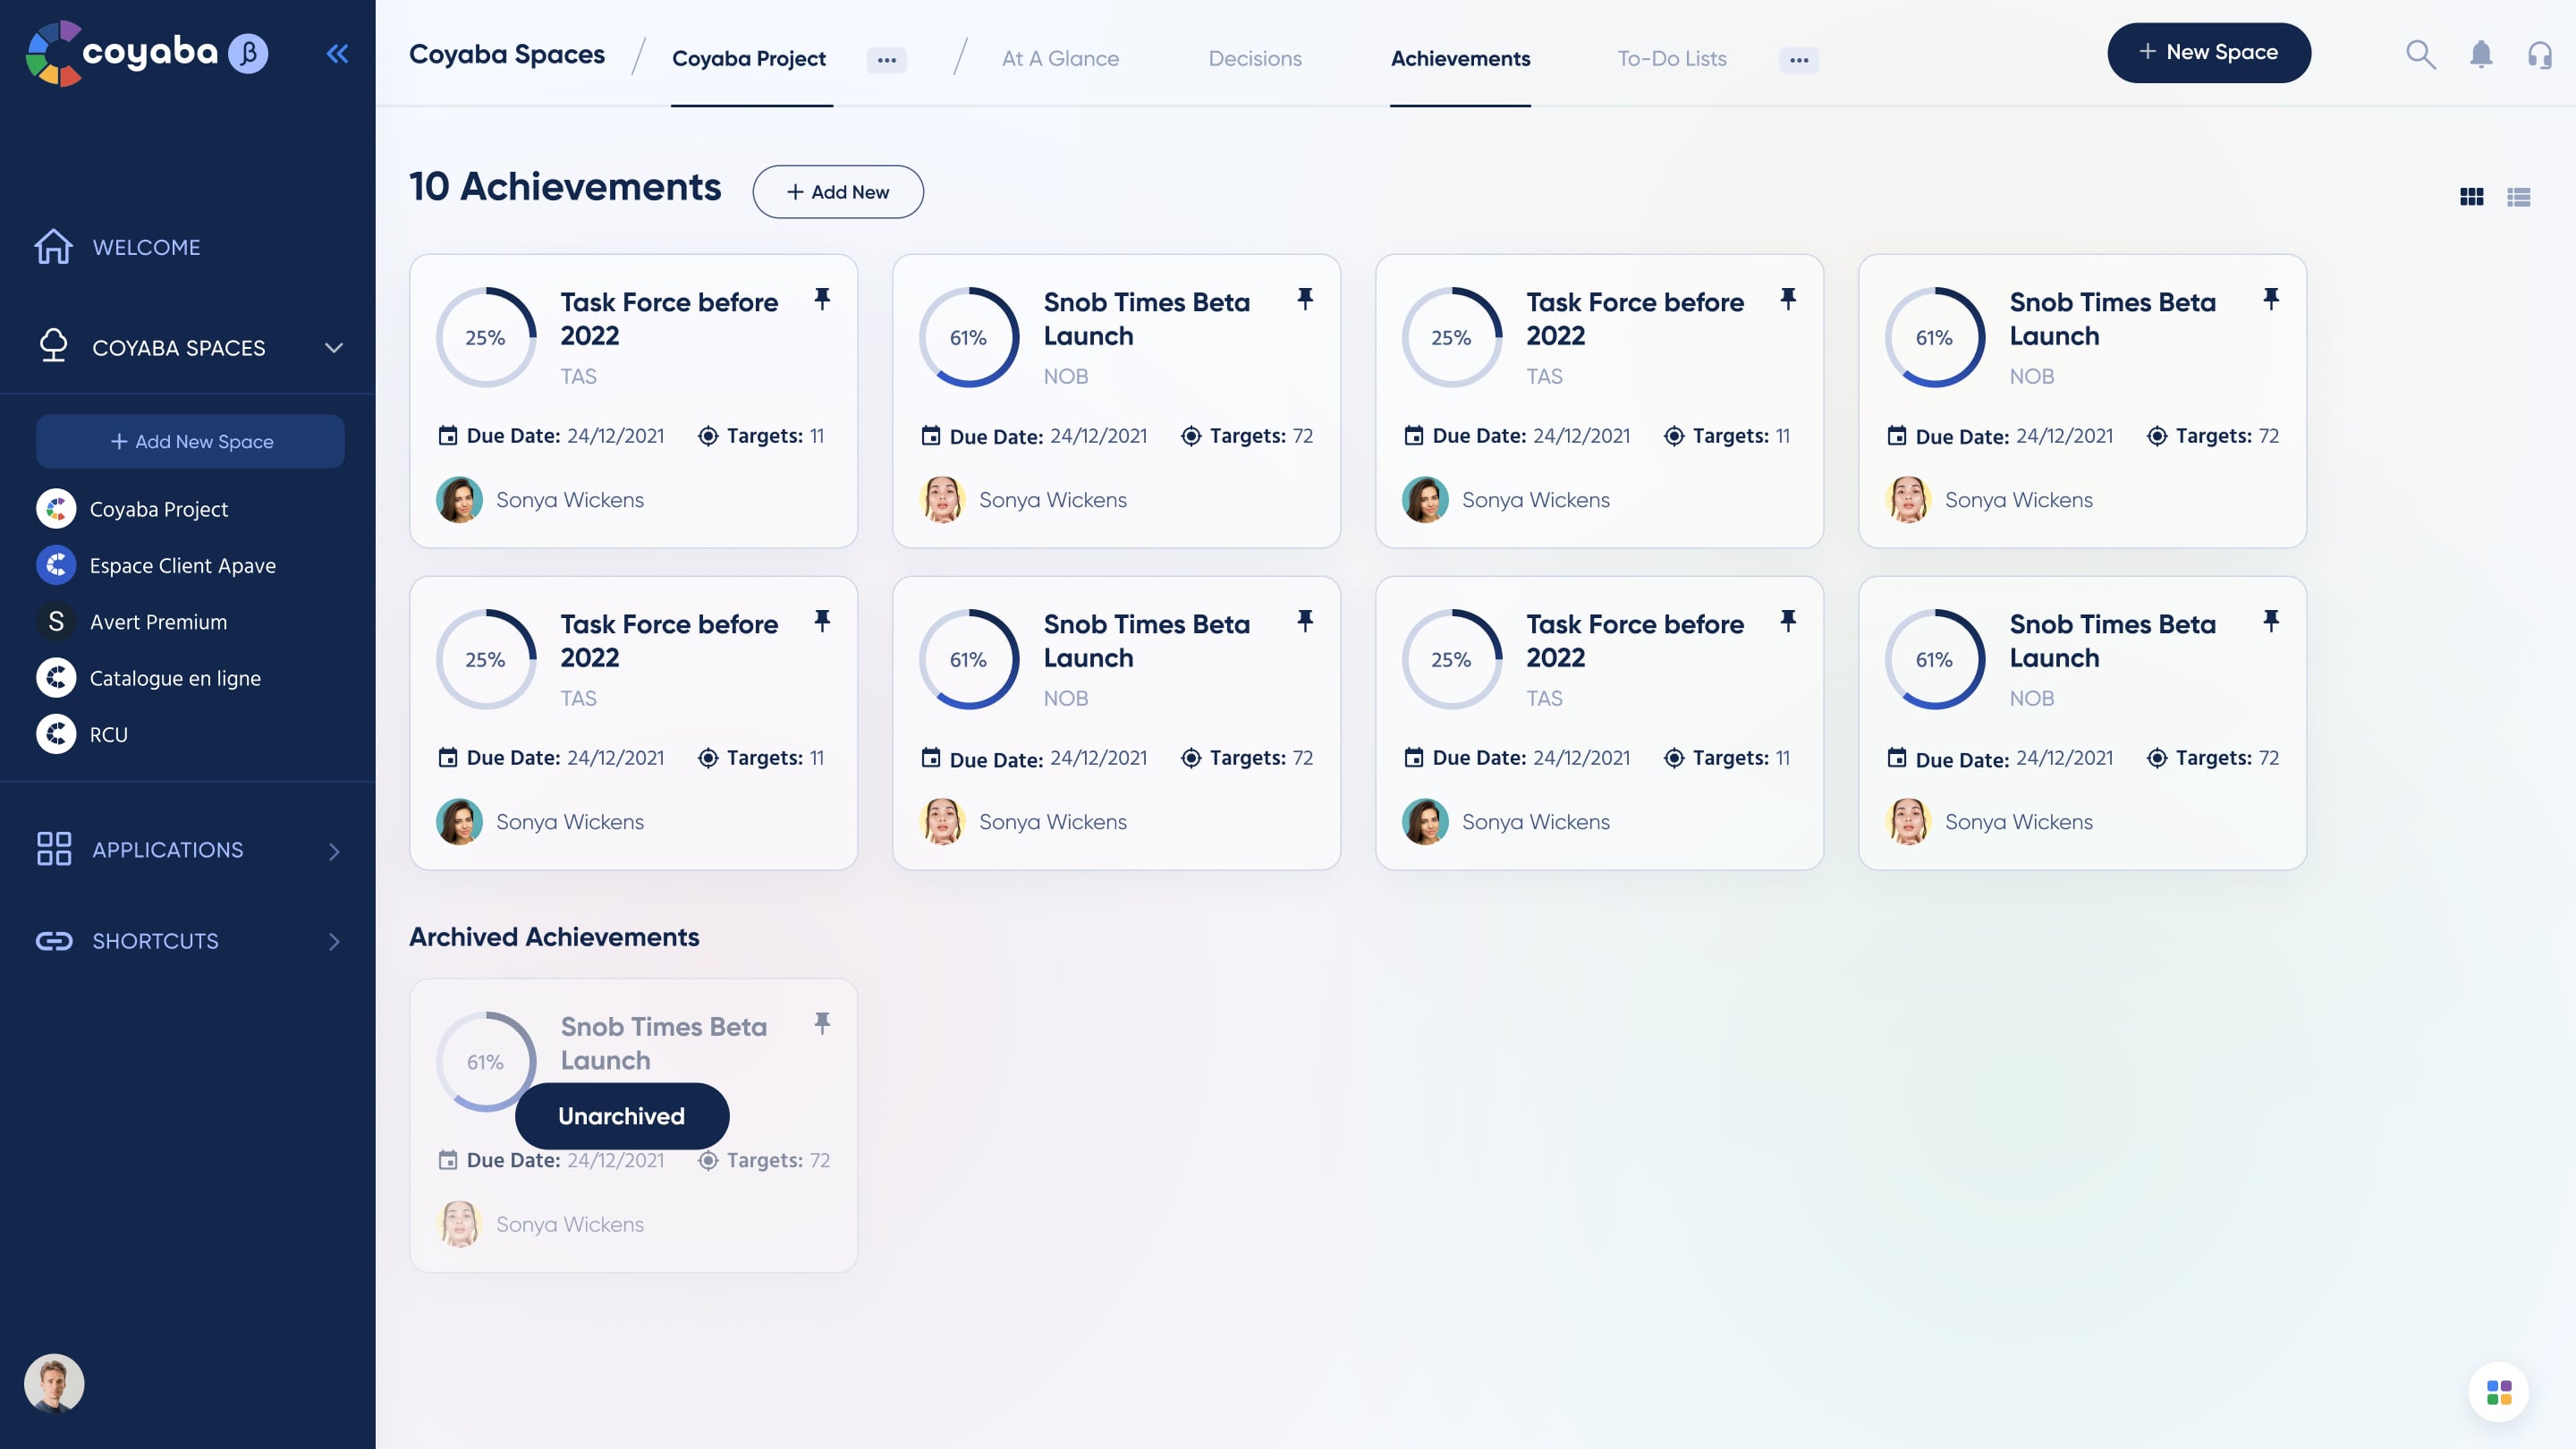Expand the Applications section arrow
The image size is (2576, 1449).
[x=334, y=851]
